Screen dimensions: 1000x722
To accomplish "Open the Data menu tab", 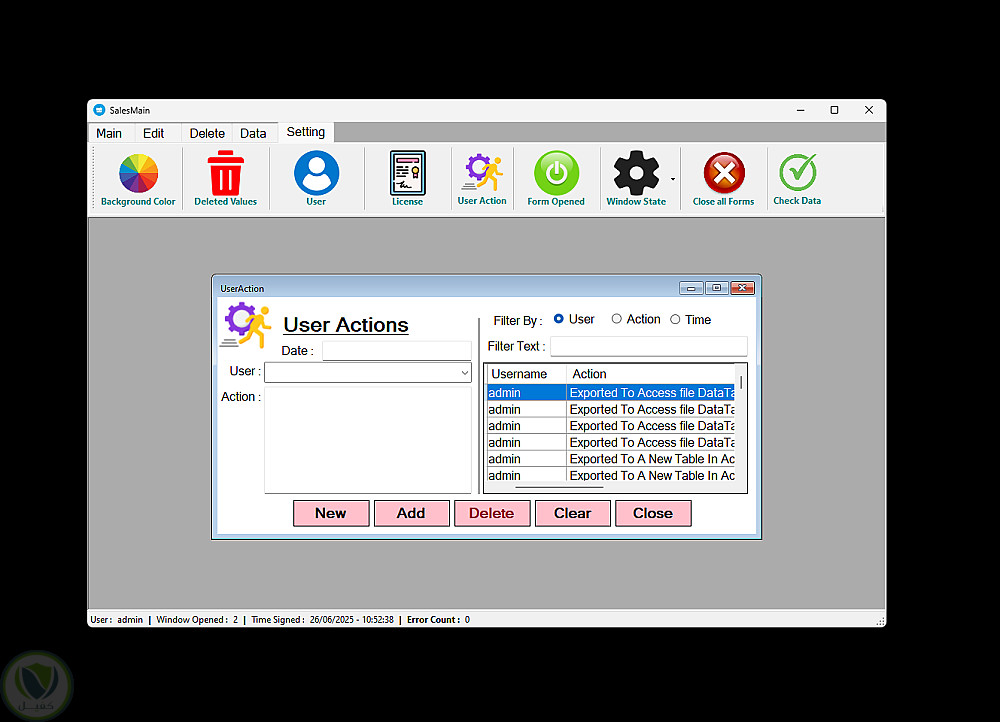I will click(x=253, y=133).
